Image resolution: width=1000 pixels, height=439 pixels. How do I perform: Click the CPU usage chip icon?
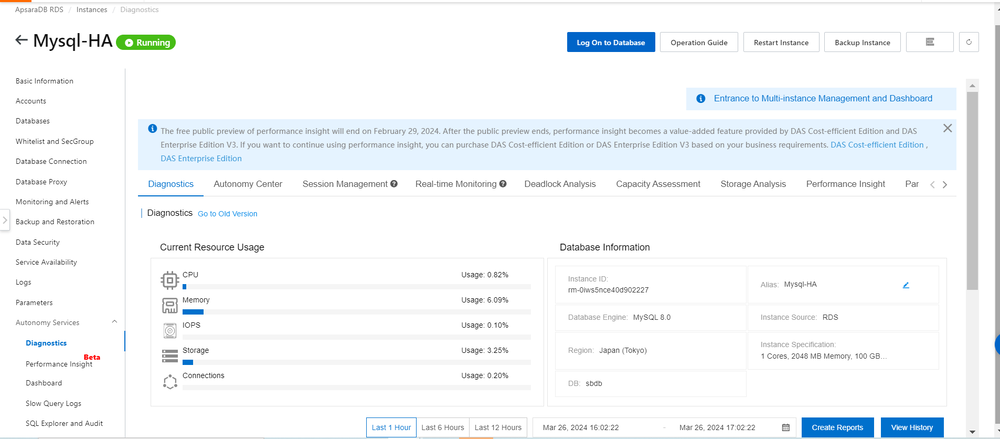[169, 278]
